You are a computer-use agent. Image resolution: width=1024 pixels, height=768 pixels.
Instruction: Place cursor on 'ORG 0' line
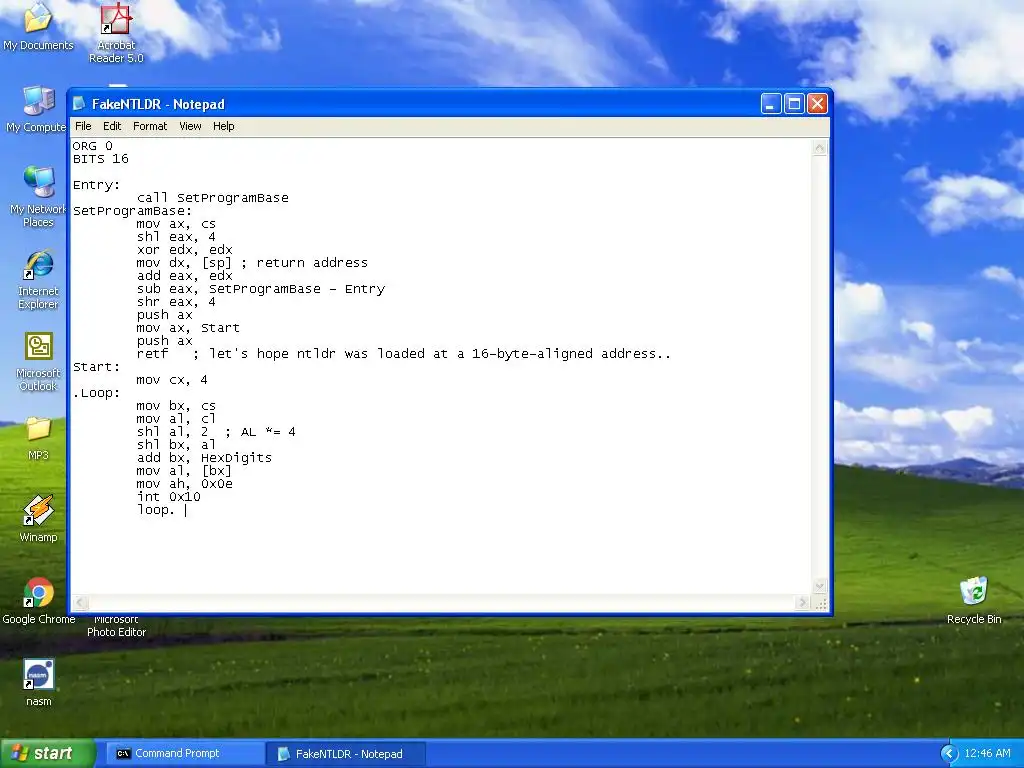coord(92,146)
